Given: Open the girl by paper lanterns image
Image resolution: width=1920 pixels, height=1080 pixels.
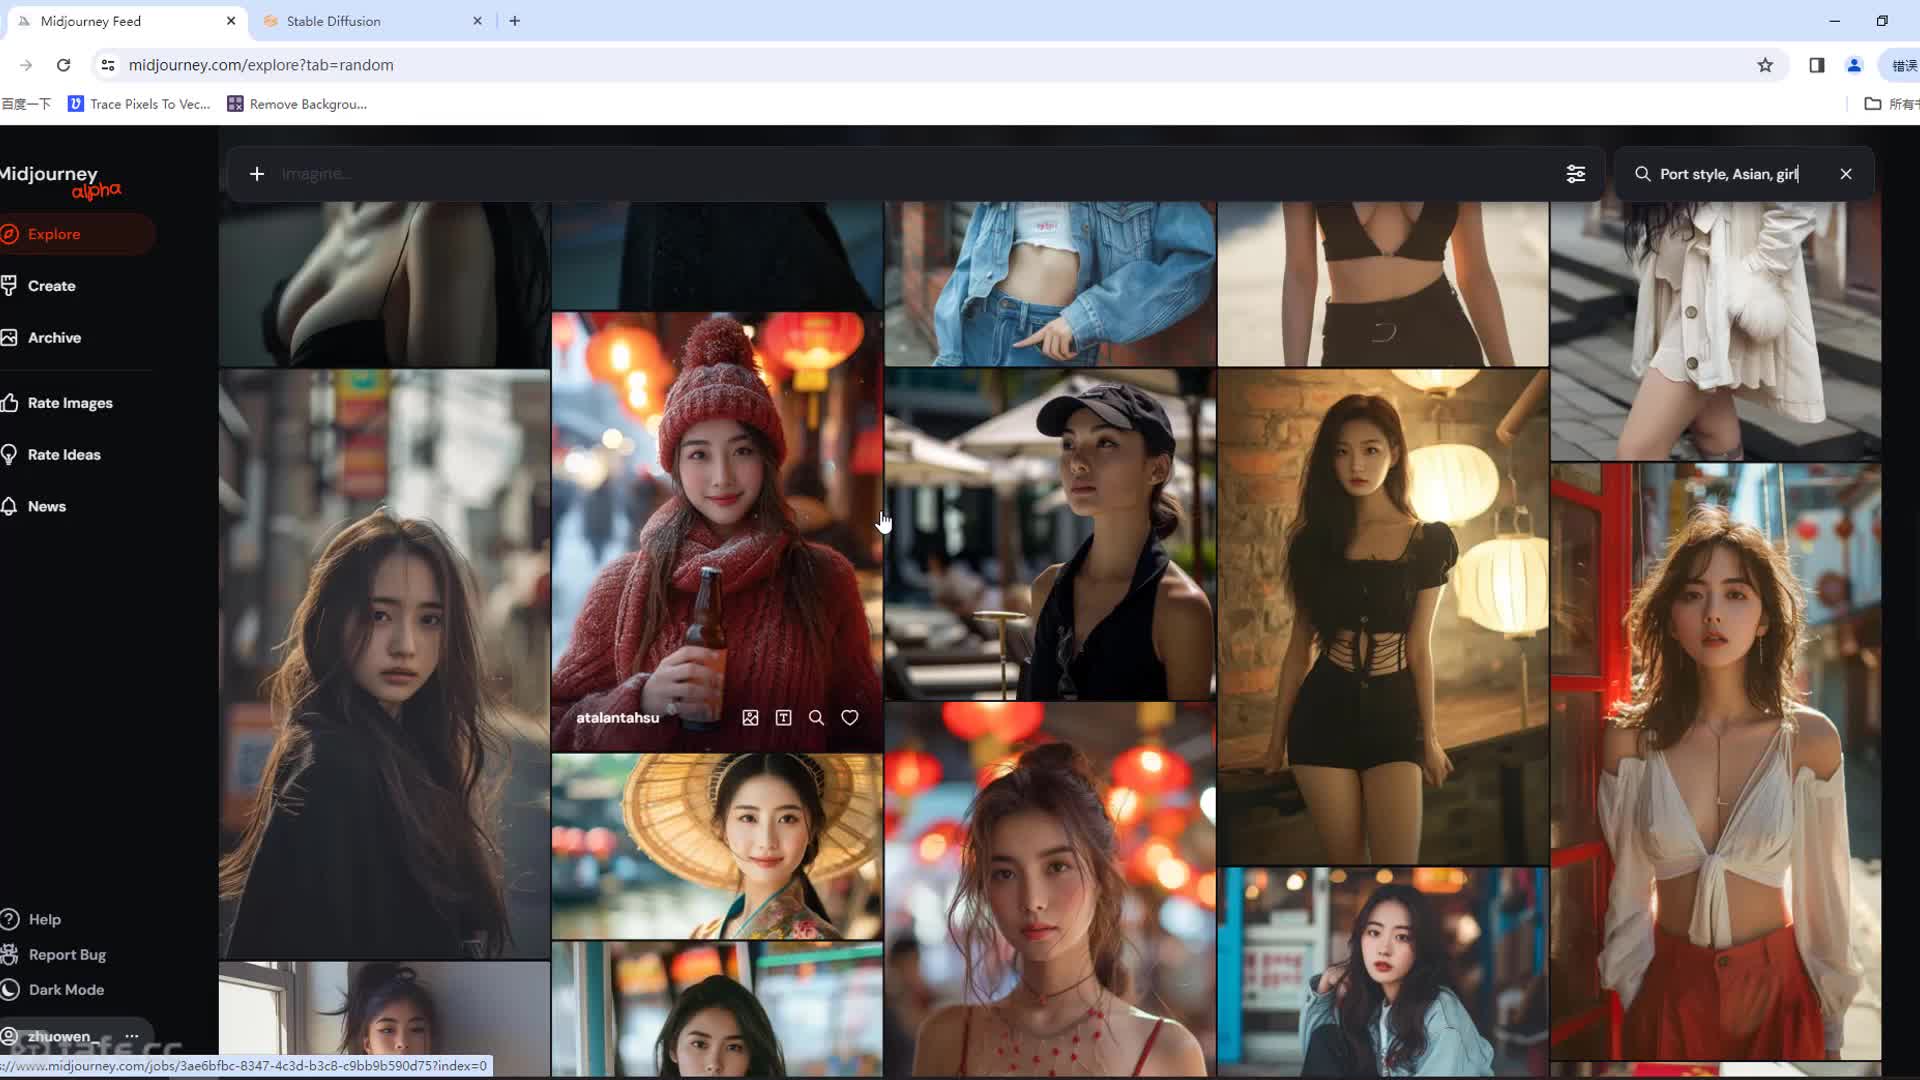Looking at the screenshot, I should [1383, 616].
